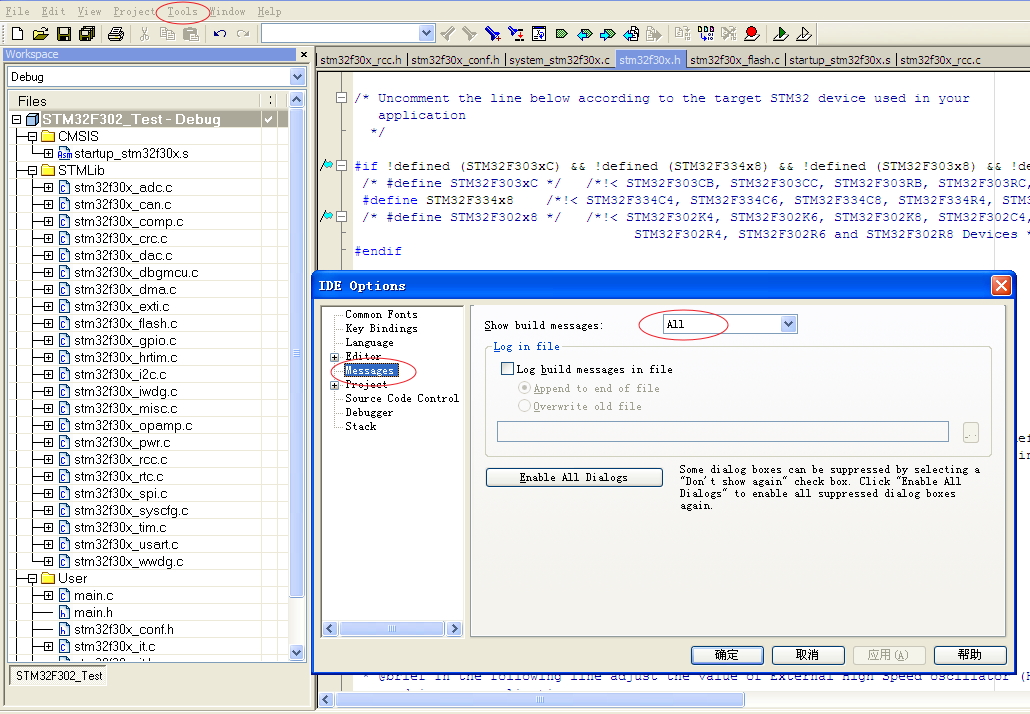Click the browse button beside the log file field
The width and height of the screenshot is (1030, 714).
[x=970, y=432]
